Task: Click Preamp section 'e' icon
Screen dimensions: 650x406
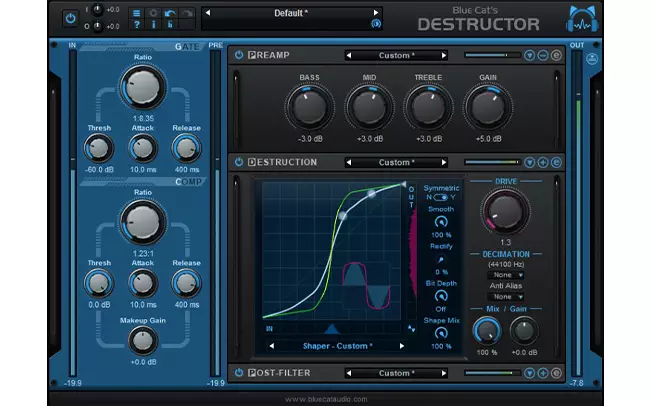Action: 556,55
